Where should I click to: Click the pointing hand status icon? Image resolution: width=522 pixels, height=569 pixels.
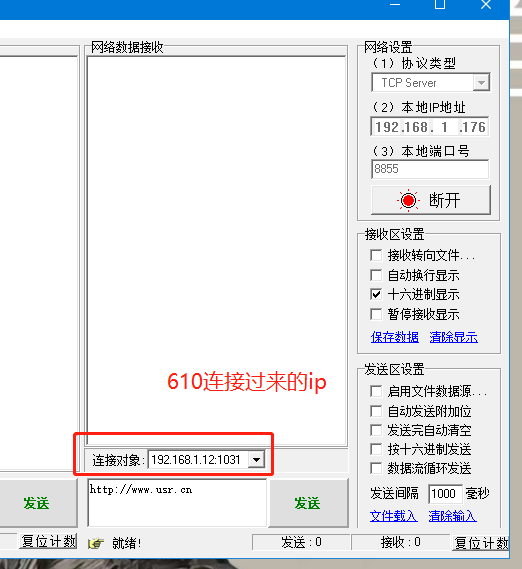(96, 543)
